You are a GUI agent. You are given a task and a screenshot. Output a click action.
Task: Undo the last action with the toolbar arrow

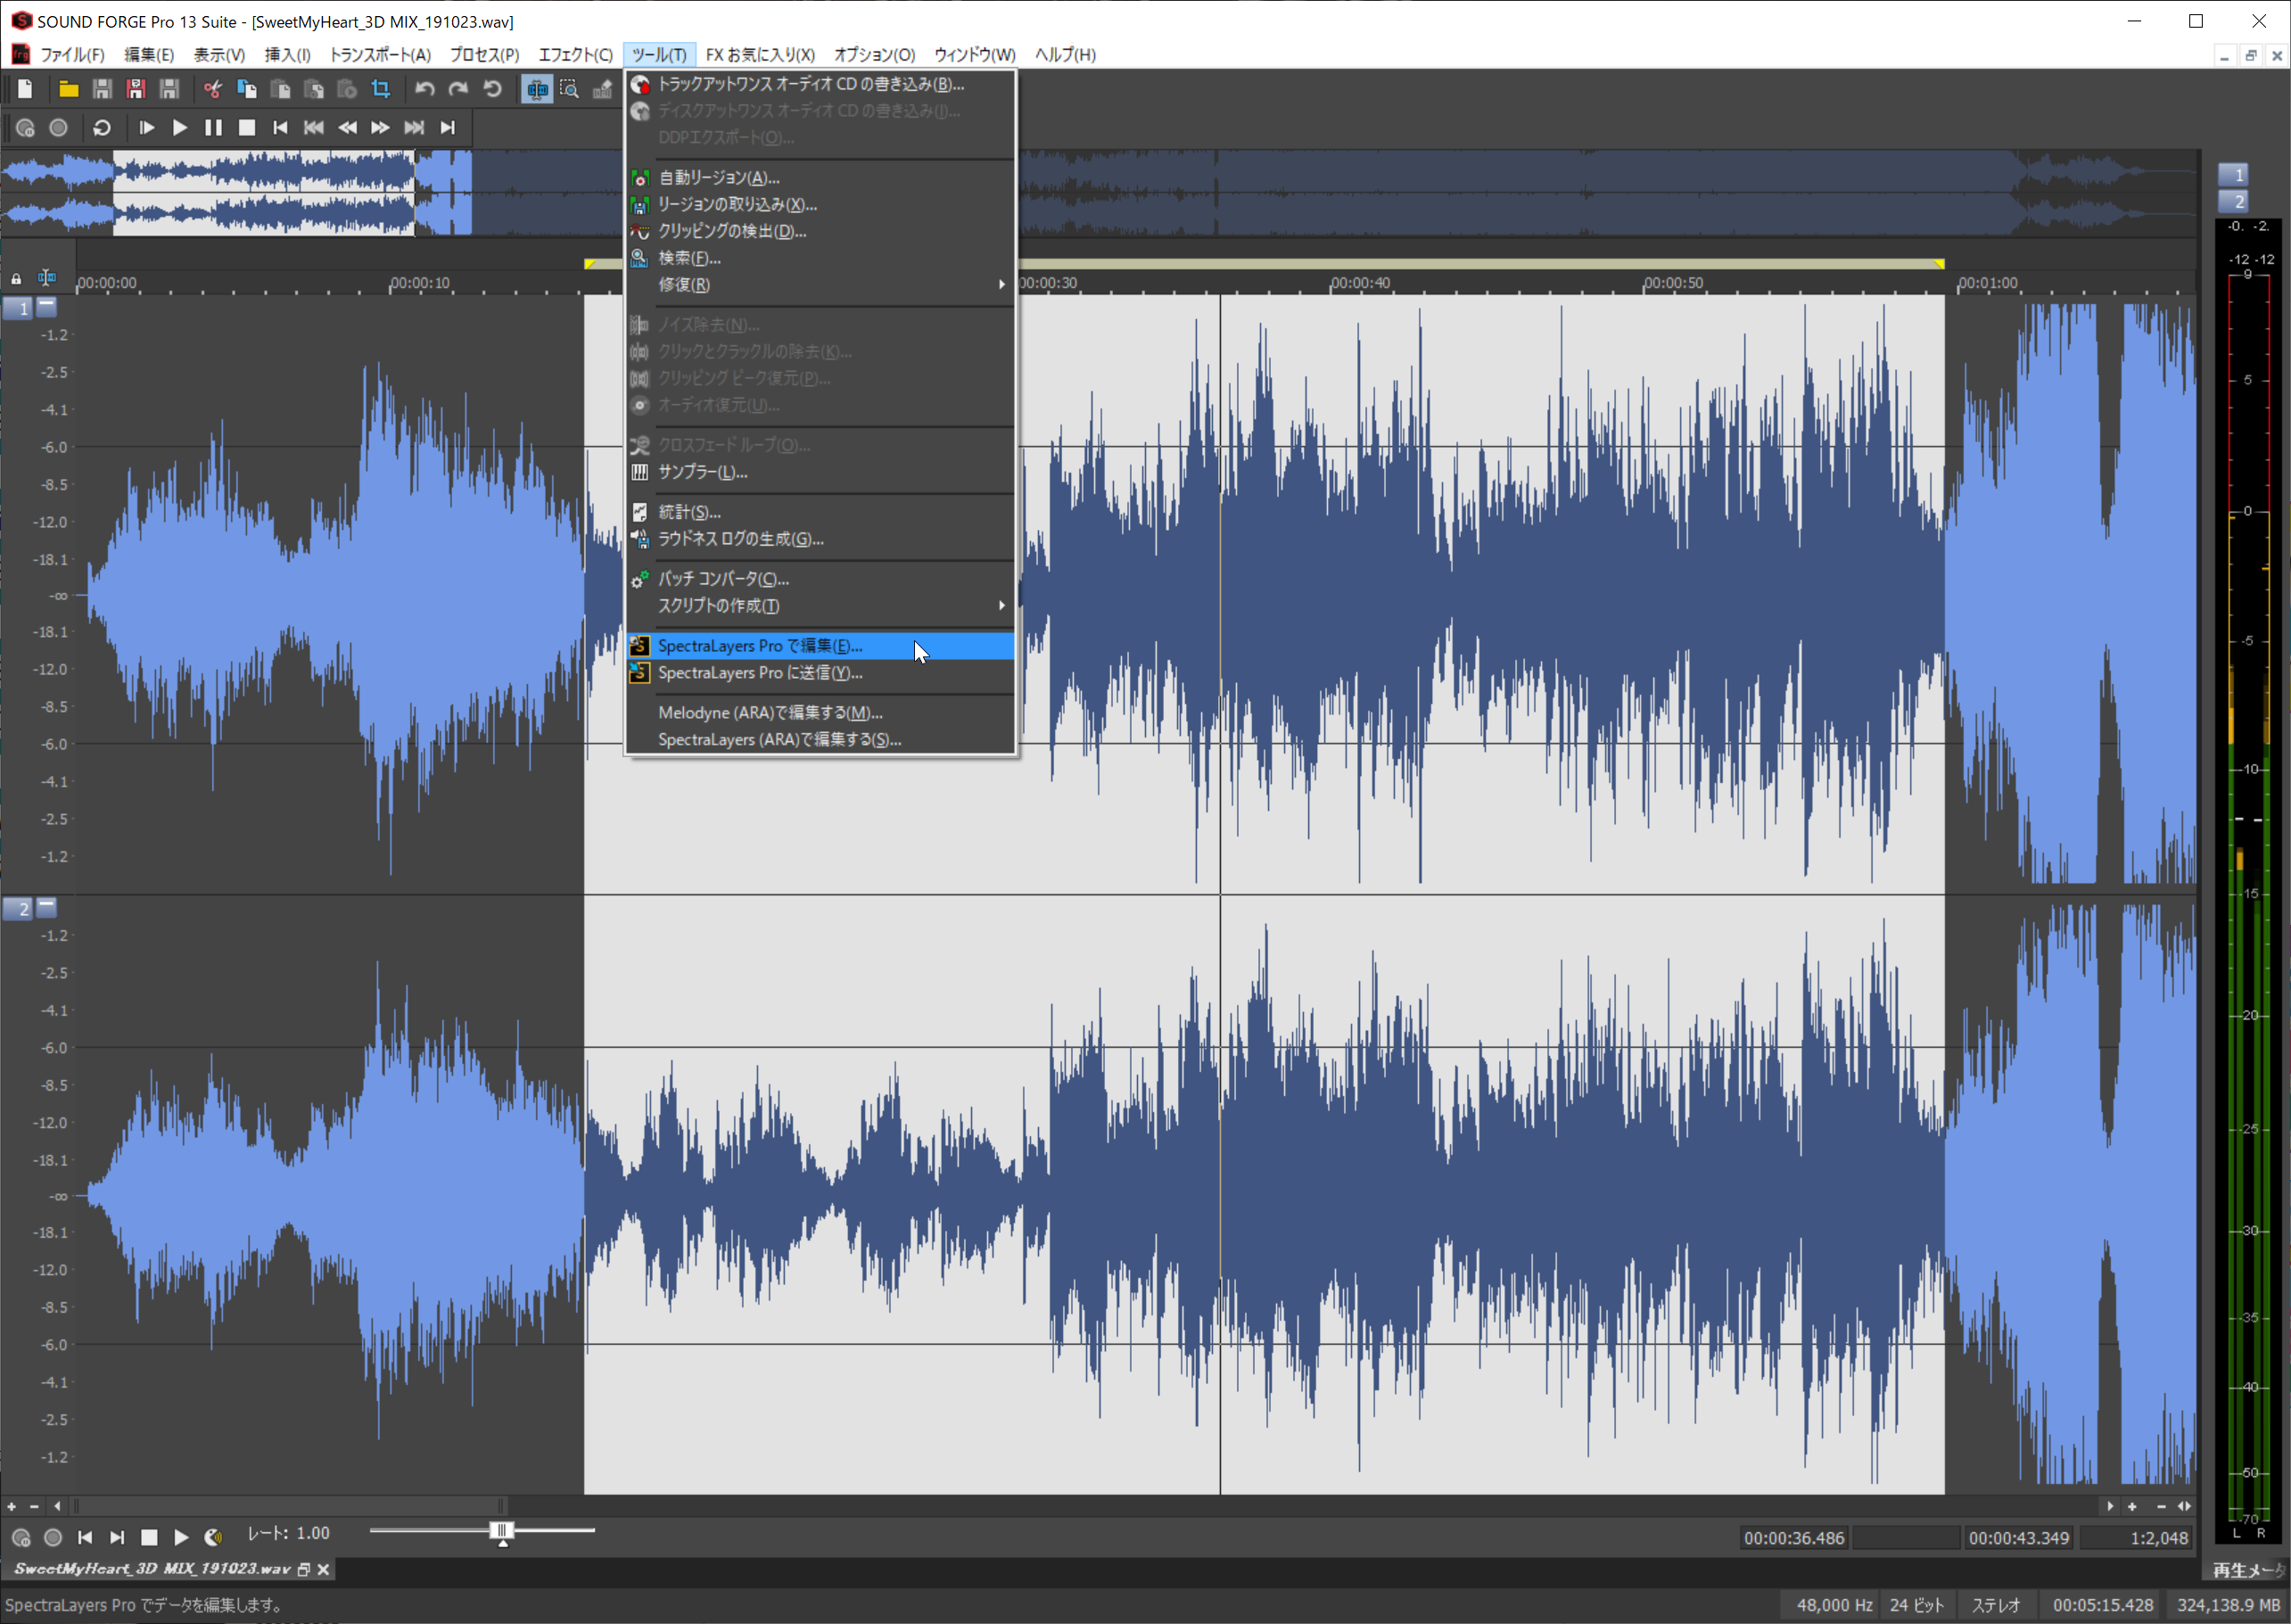425,89
